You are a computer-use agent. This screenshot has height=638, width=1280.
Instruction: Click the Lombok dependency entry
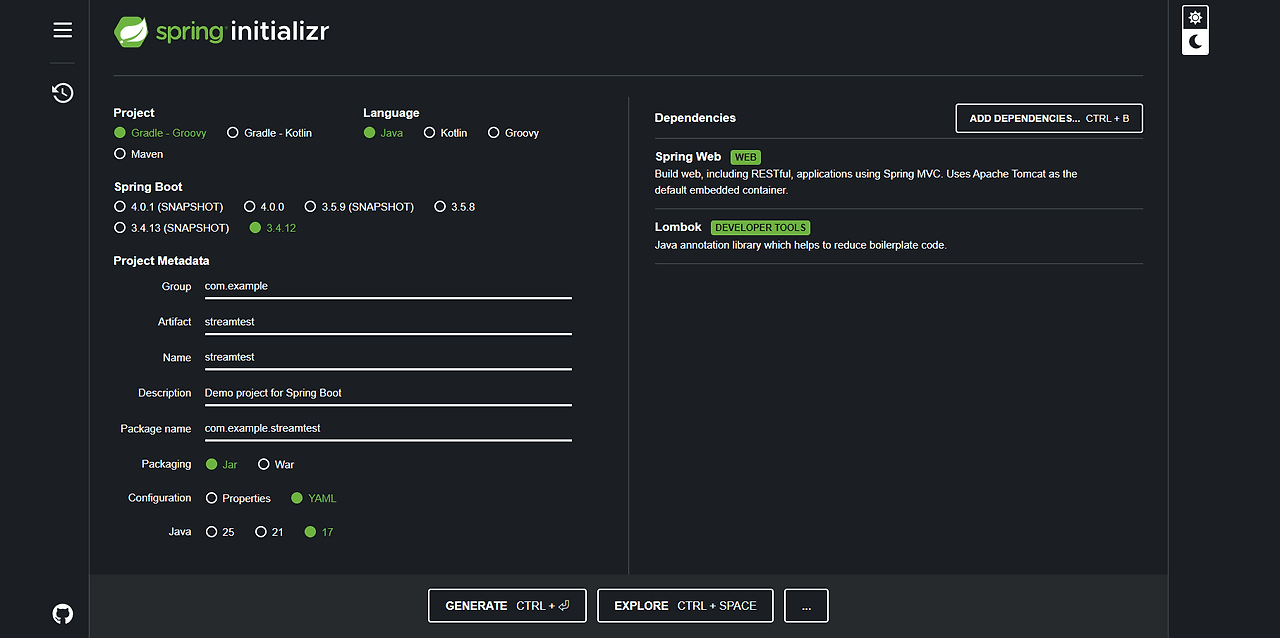(898, 236)
